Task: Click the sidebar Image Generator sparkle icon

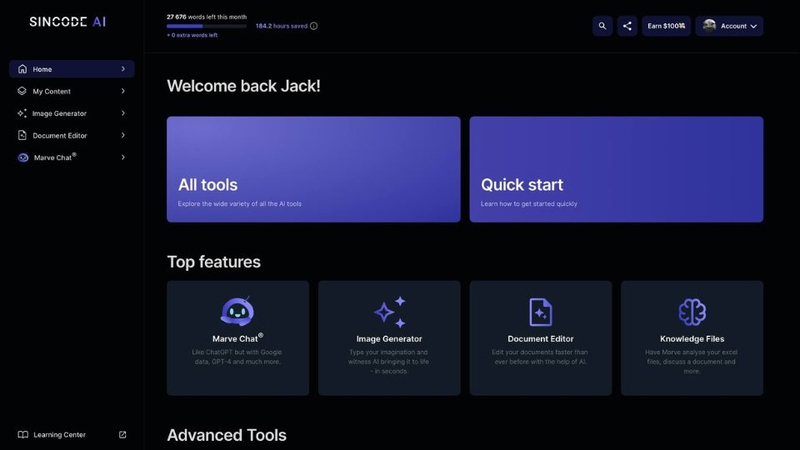Action: coord(22,113)
